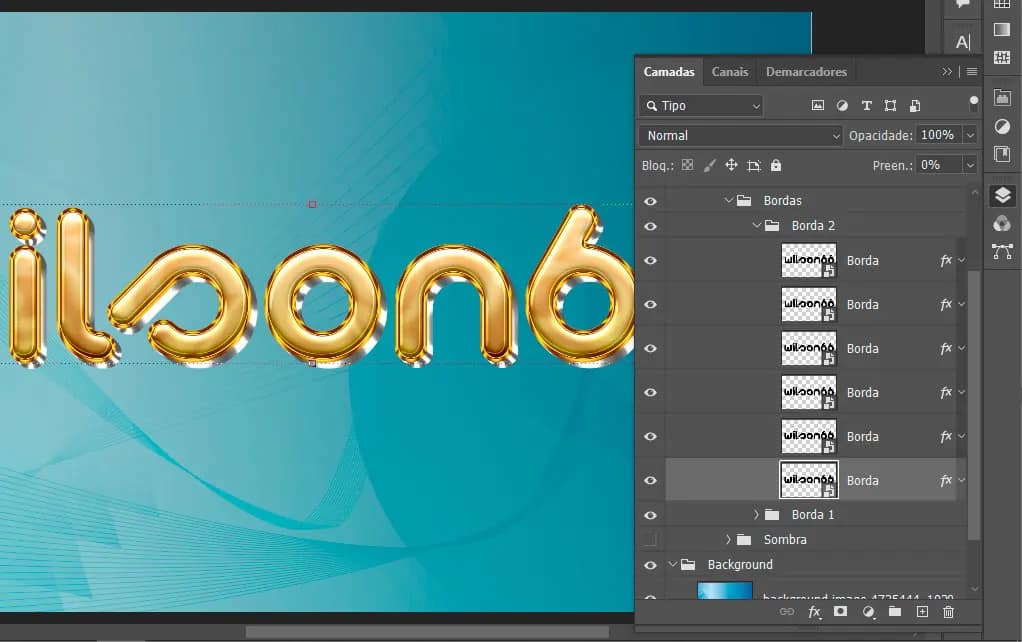Viewport: 1022px width, 642px height.
Task: Enable lock transparent pixels
Action: [686, 164]
